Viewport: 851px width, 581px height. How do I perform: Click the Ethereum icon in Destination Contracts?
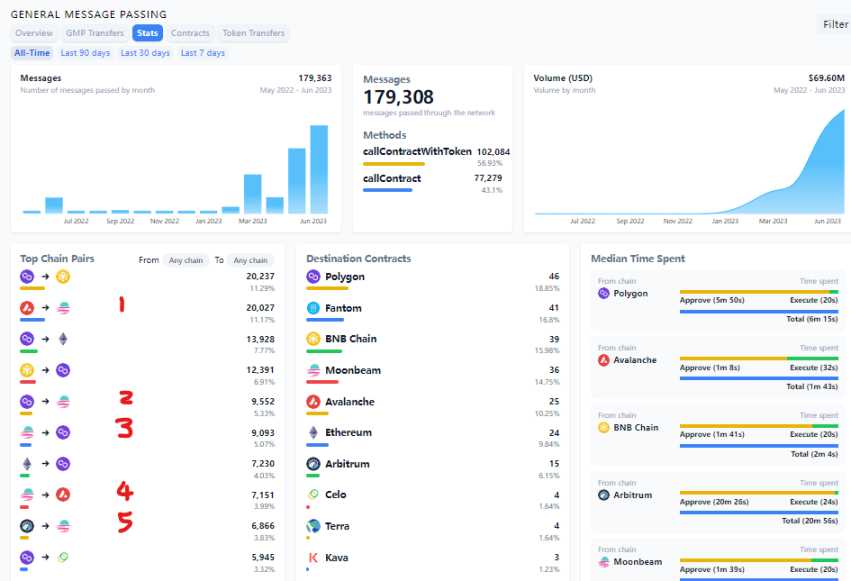313,432
